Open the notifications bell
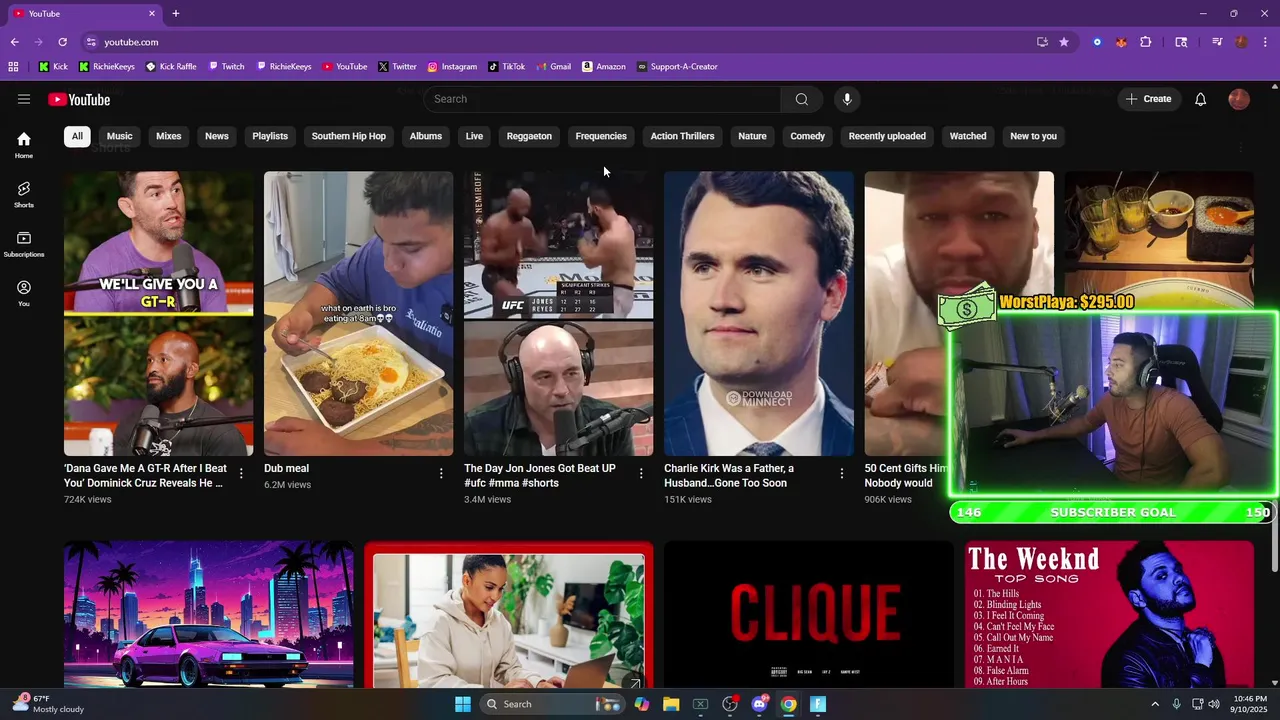The image size is (1280, 720). pos(1200,99)
